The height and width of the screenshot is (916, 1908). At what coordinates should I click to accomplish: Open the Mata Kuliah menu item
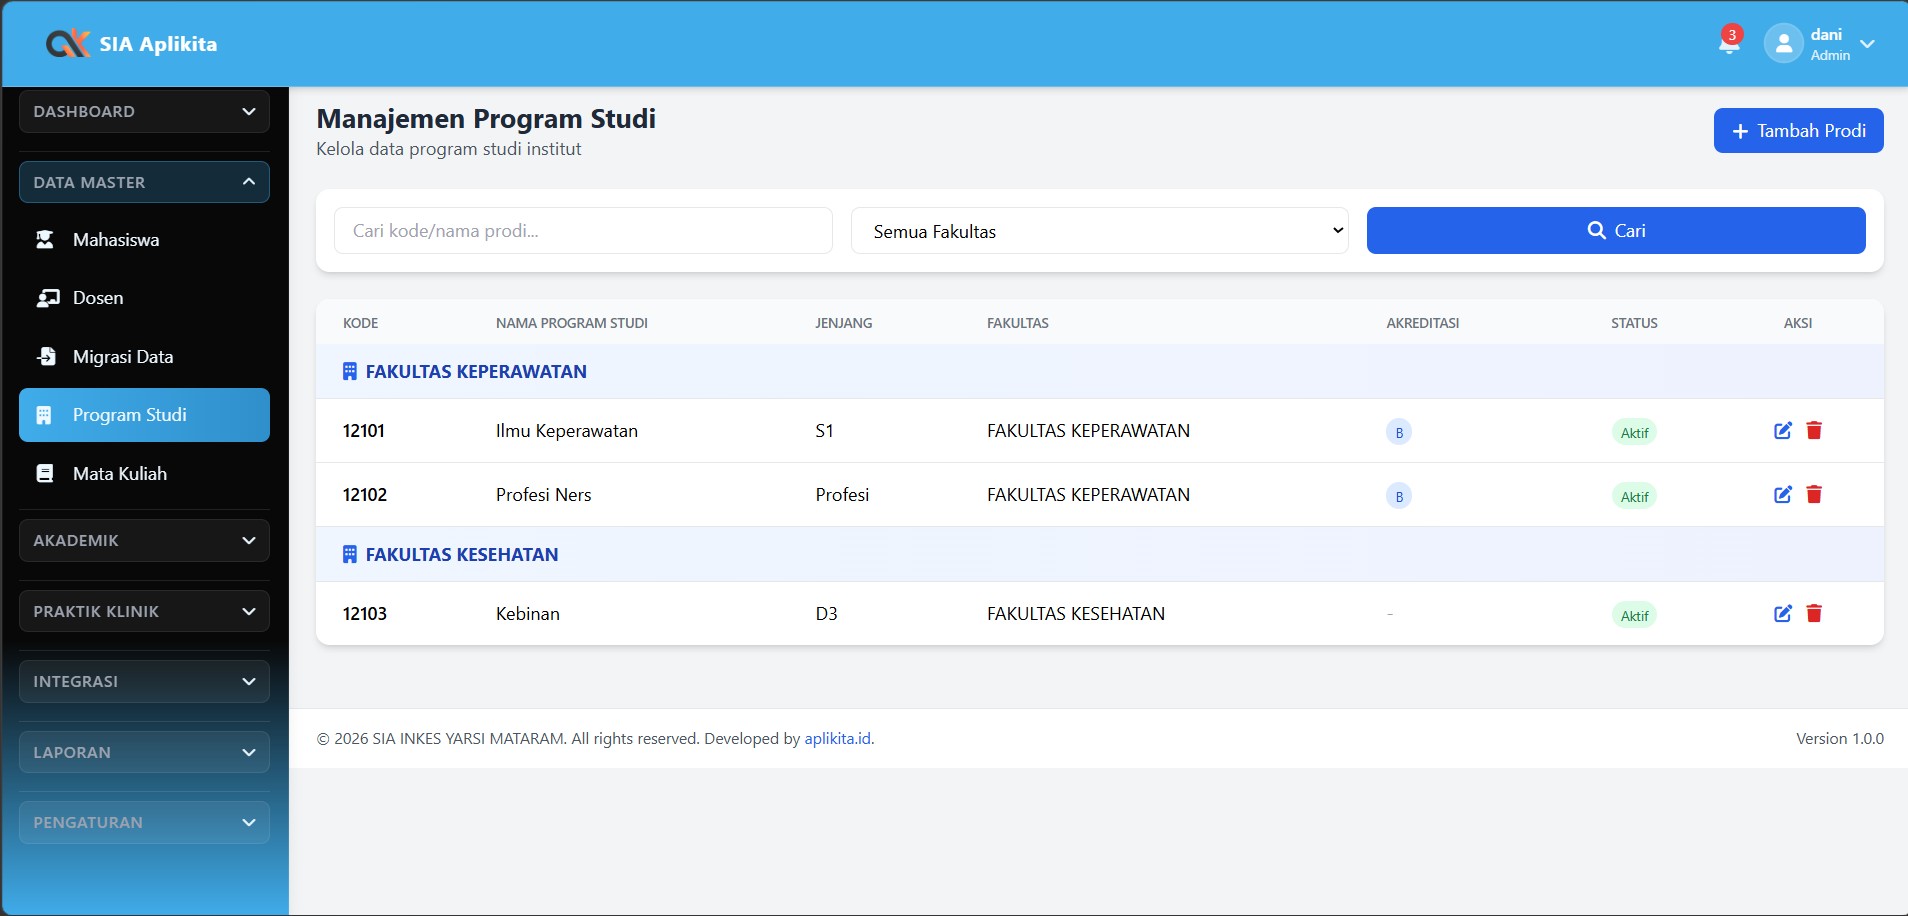[120, 474]
